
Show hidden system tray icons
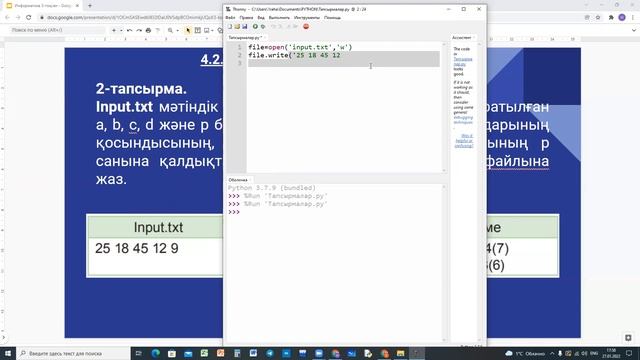click(552, 353)
